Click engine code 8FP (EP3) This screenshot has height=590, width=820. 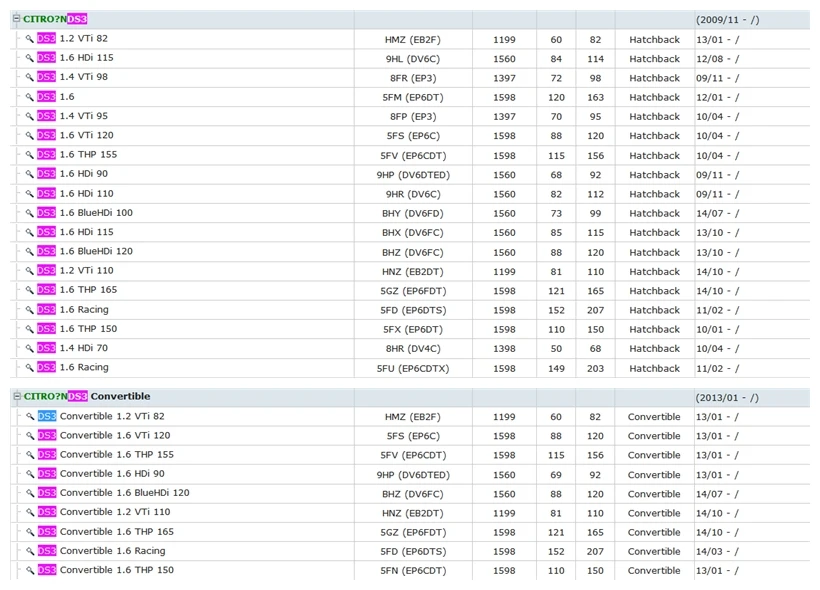click(x=413, y=117)
